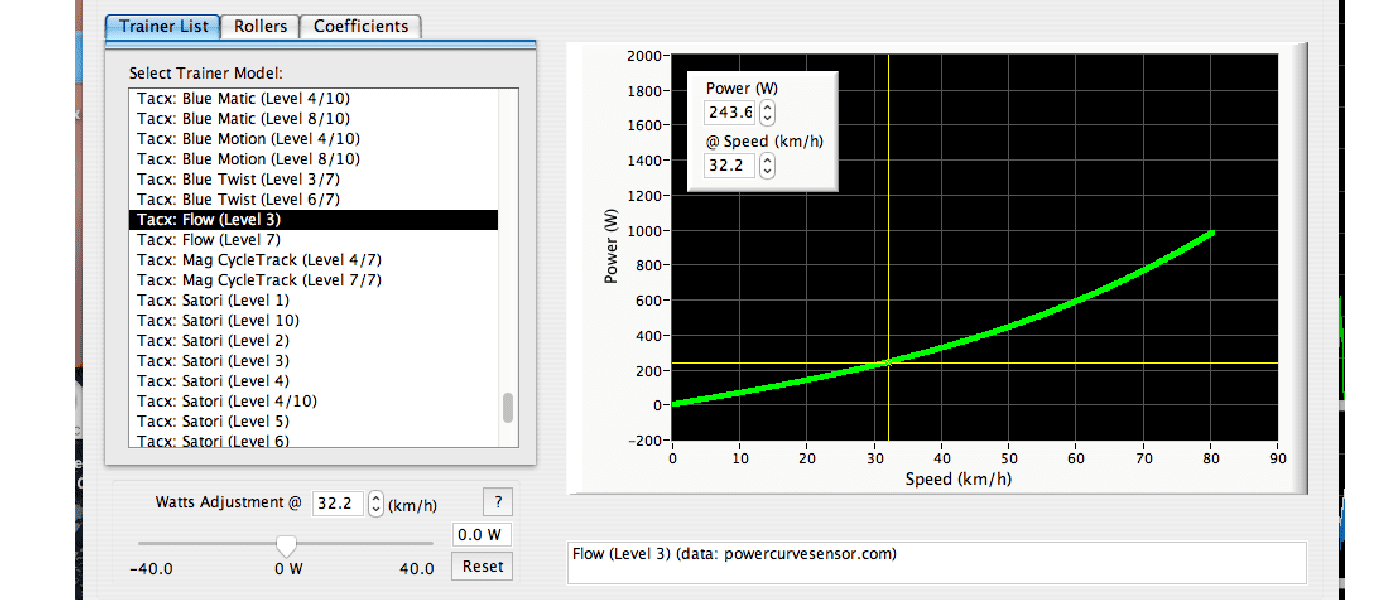The width and height of the screenshot is (1400, 600).
Task: Pick Tacx: Mag CycleTrack (Level 4/7)
Action: 259,260
